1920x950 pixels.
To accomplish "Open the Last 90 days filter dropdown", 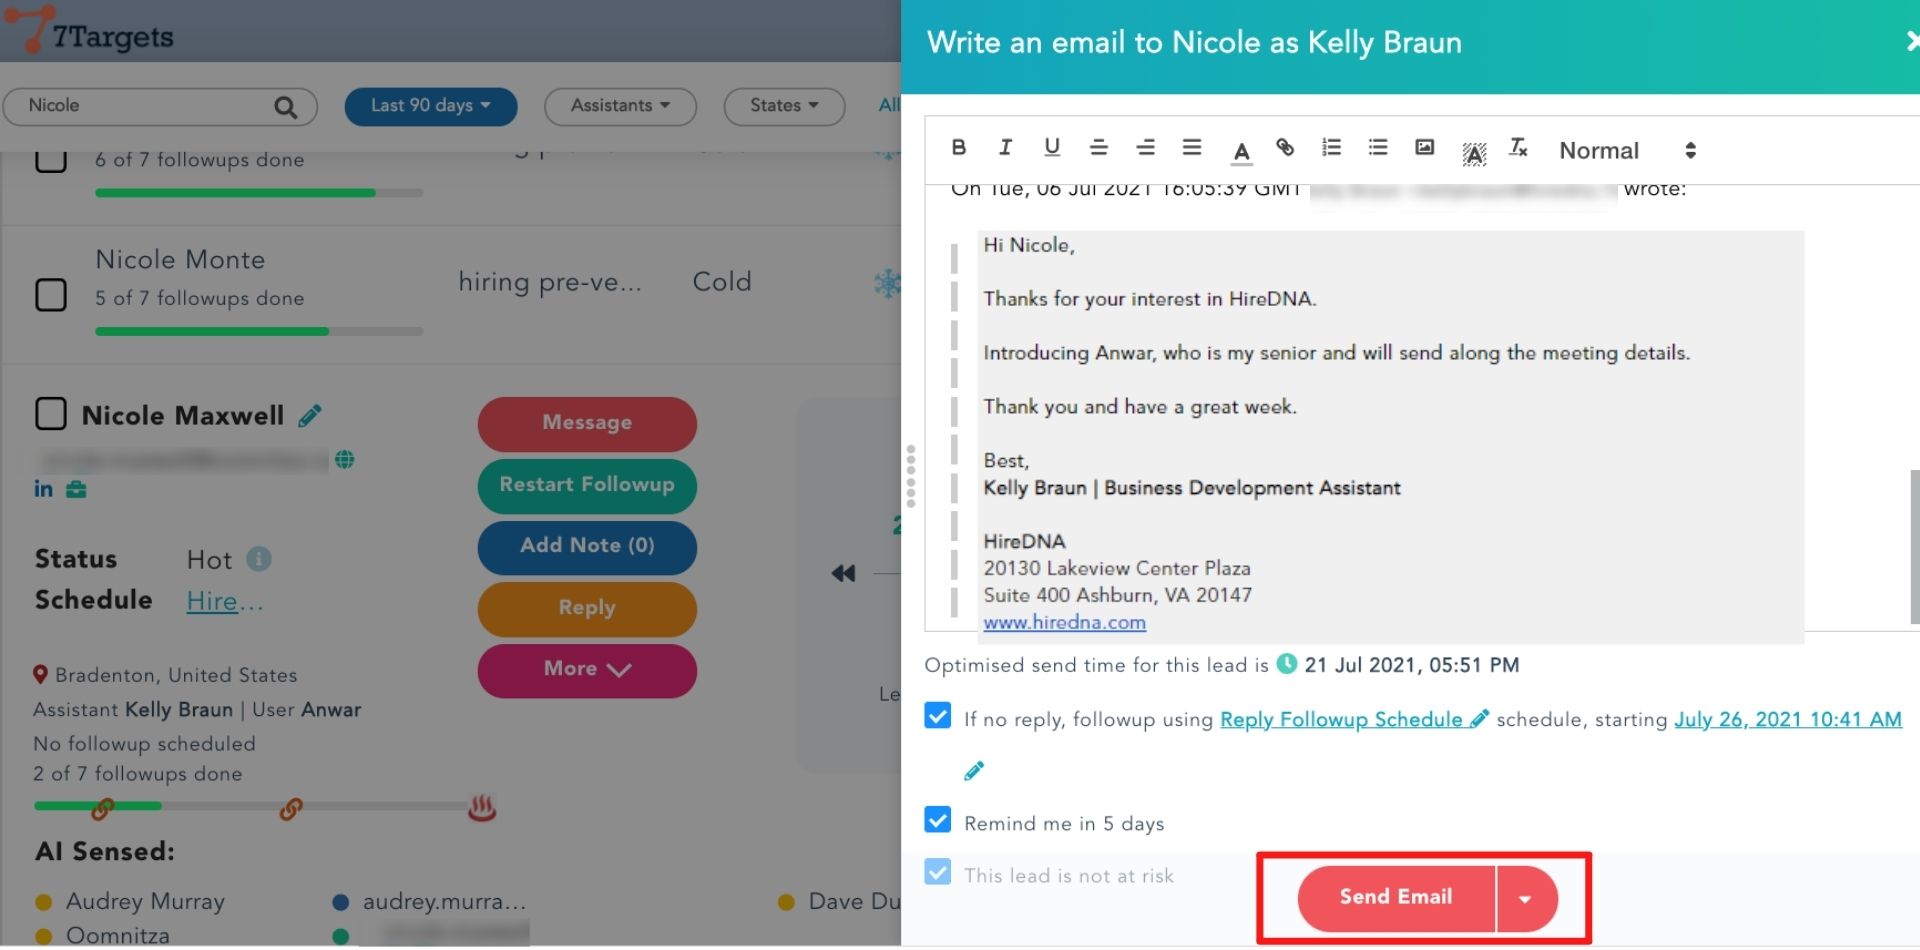I will point(430,106).
